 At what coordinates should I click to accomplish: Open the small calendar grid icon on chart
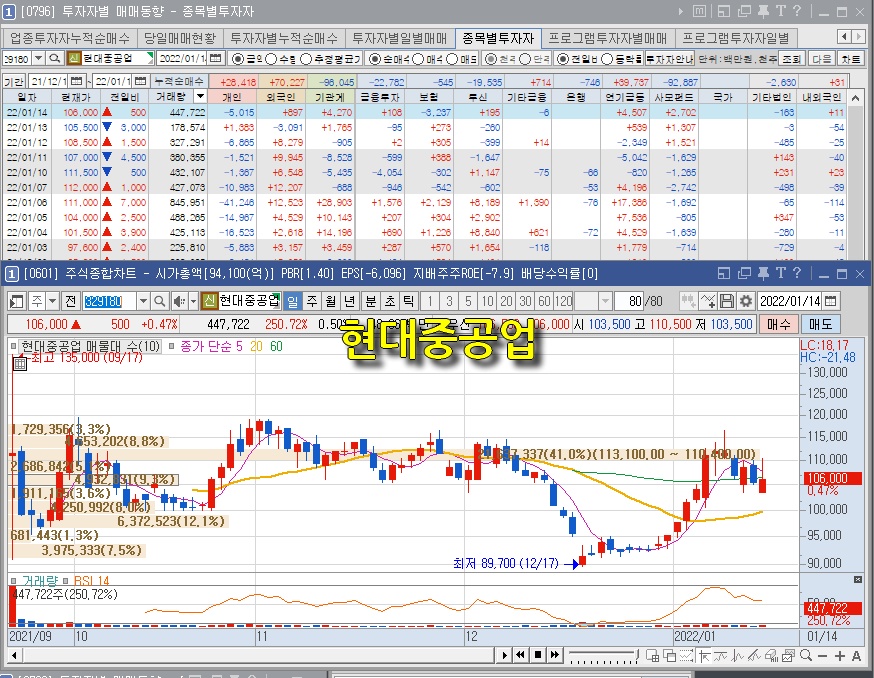click(x=20, y=364)
